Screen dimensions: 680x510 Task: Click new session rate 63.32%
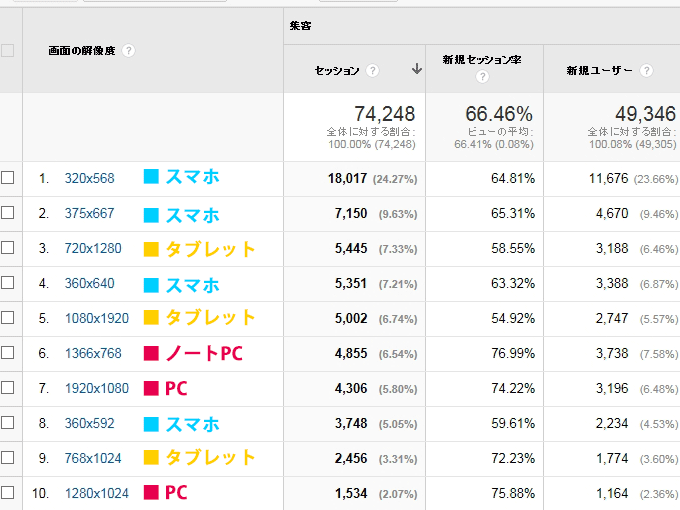pos(513,284)
